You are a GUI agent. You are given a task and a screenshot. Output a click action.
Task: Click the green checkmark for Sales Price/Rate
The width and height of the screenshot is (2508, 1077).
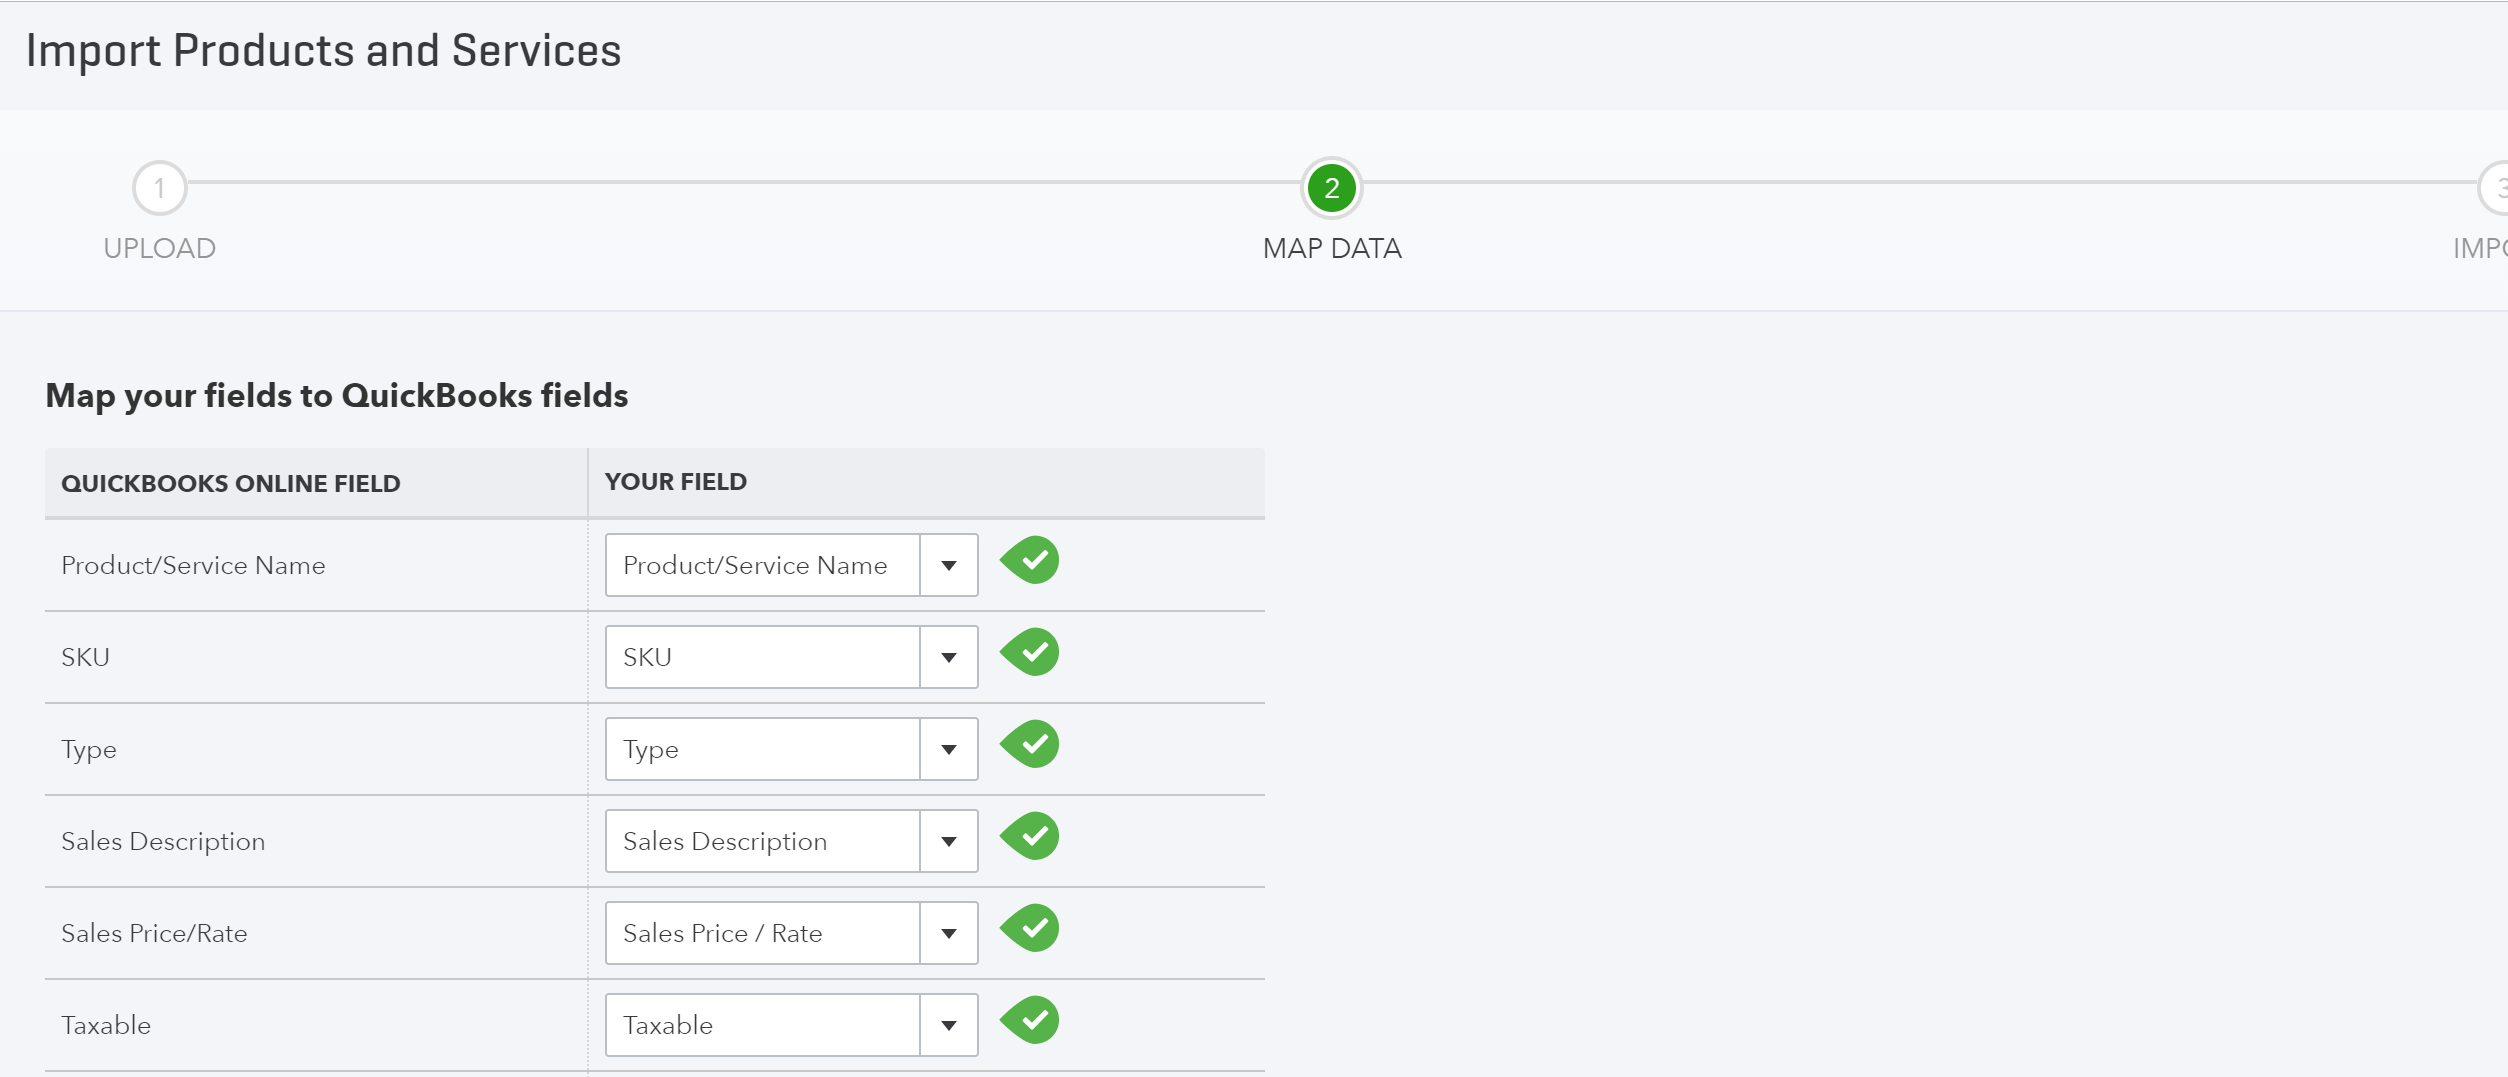1030,928
